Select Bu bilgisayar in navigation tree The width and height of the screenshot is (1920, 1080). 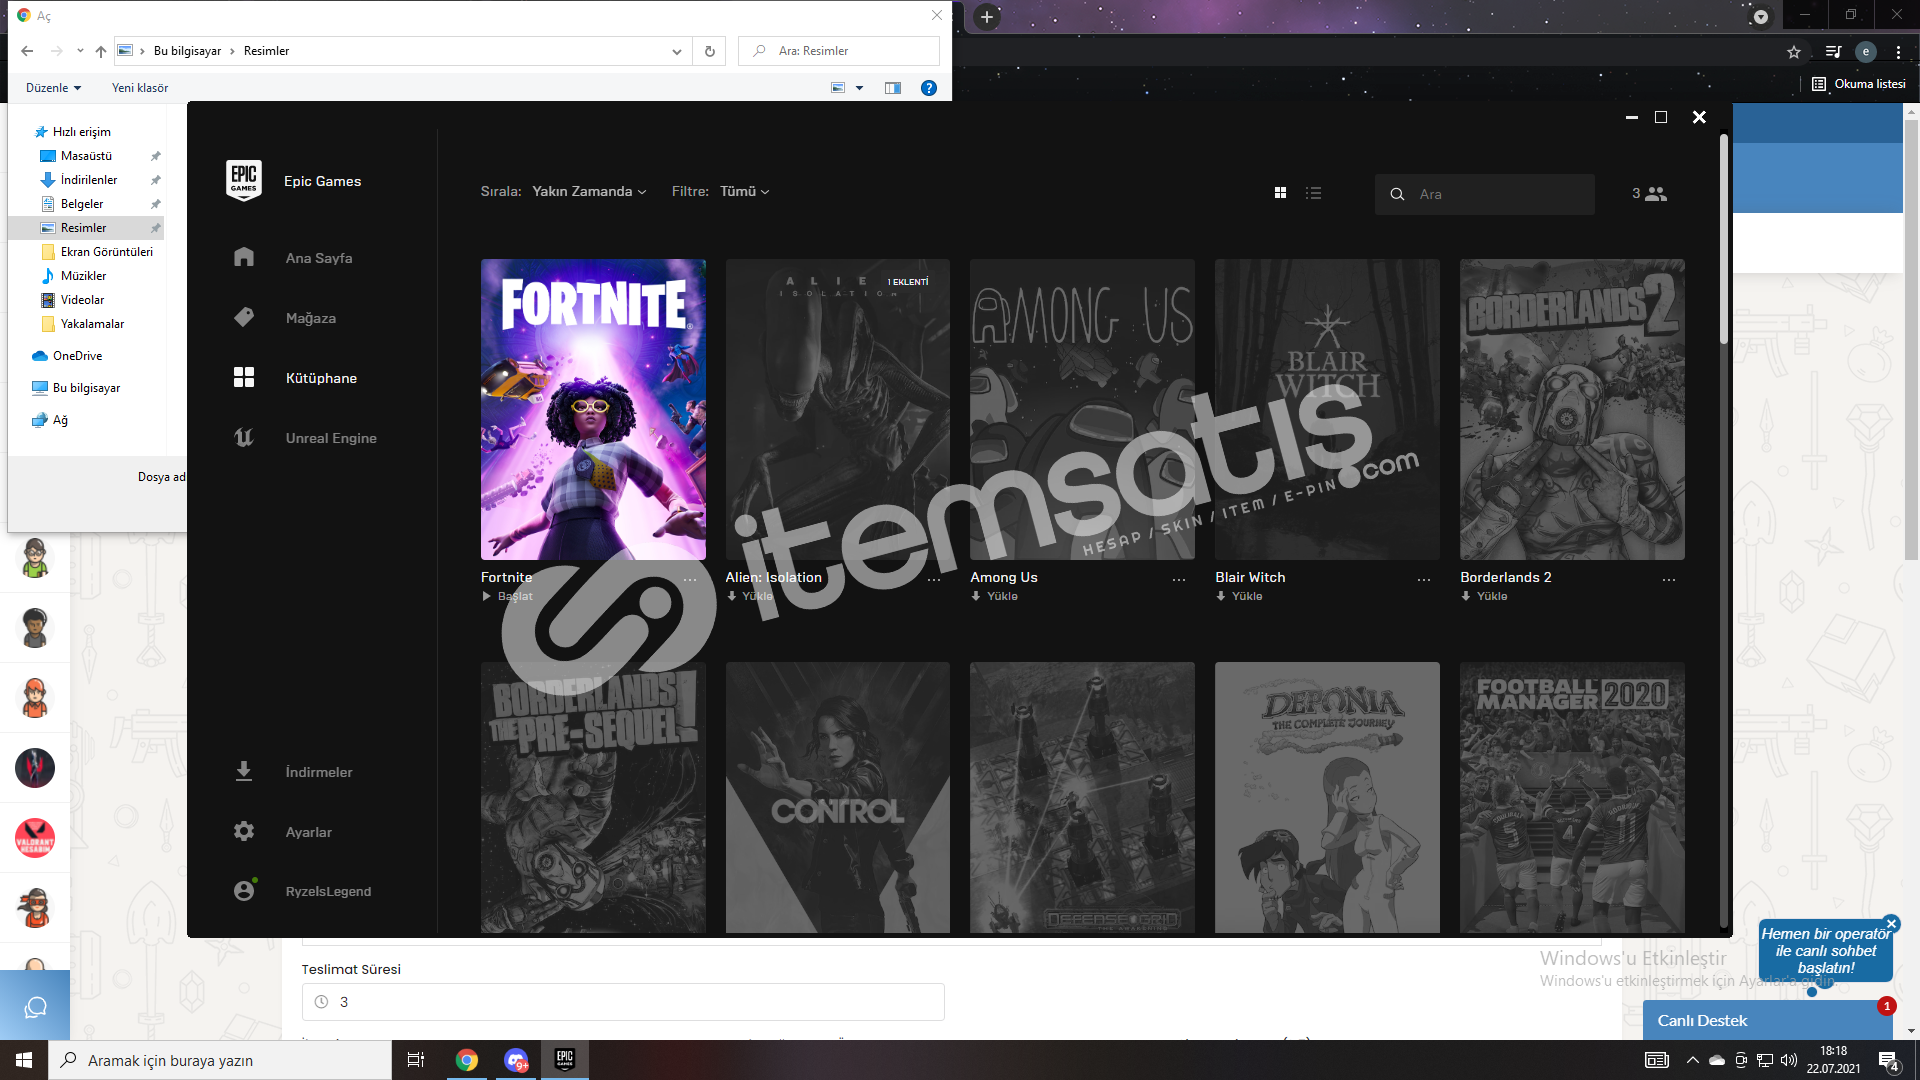pyautogui.click(x=86, y=388)
